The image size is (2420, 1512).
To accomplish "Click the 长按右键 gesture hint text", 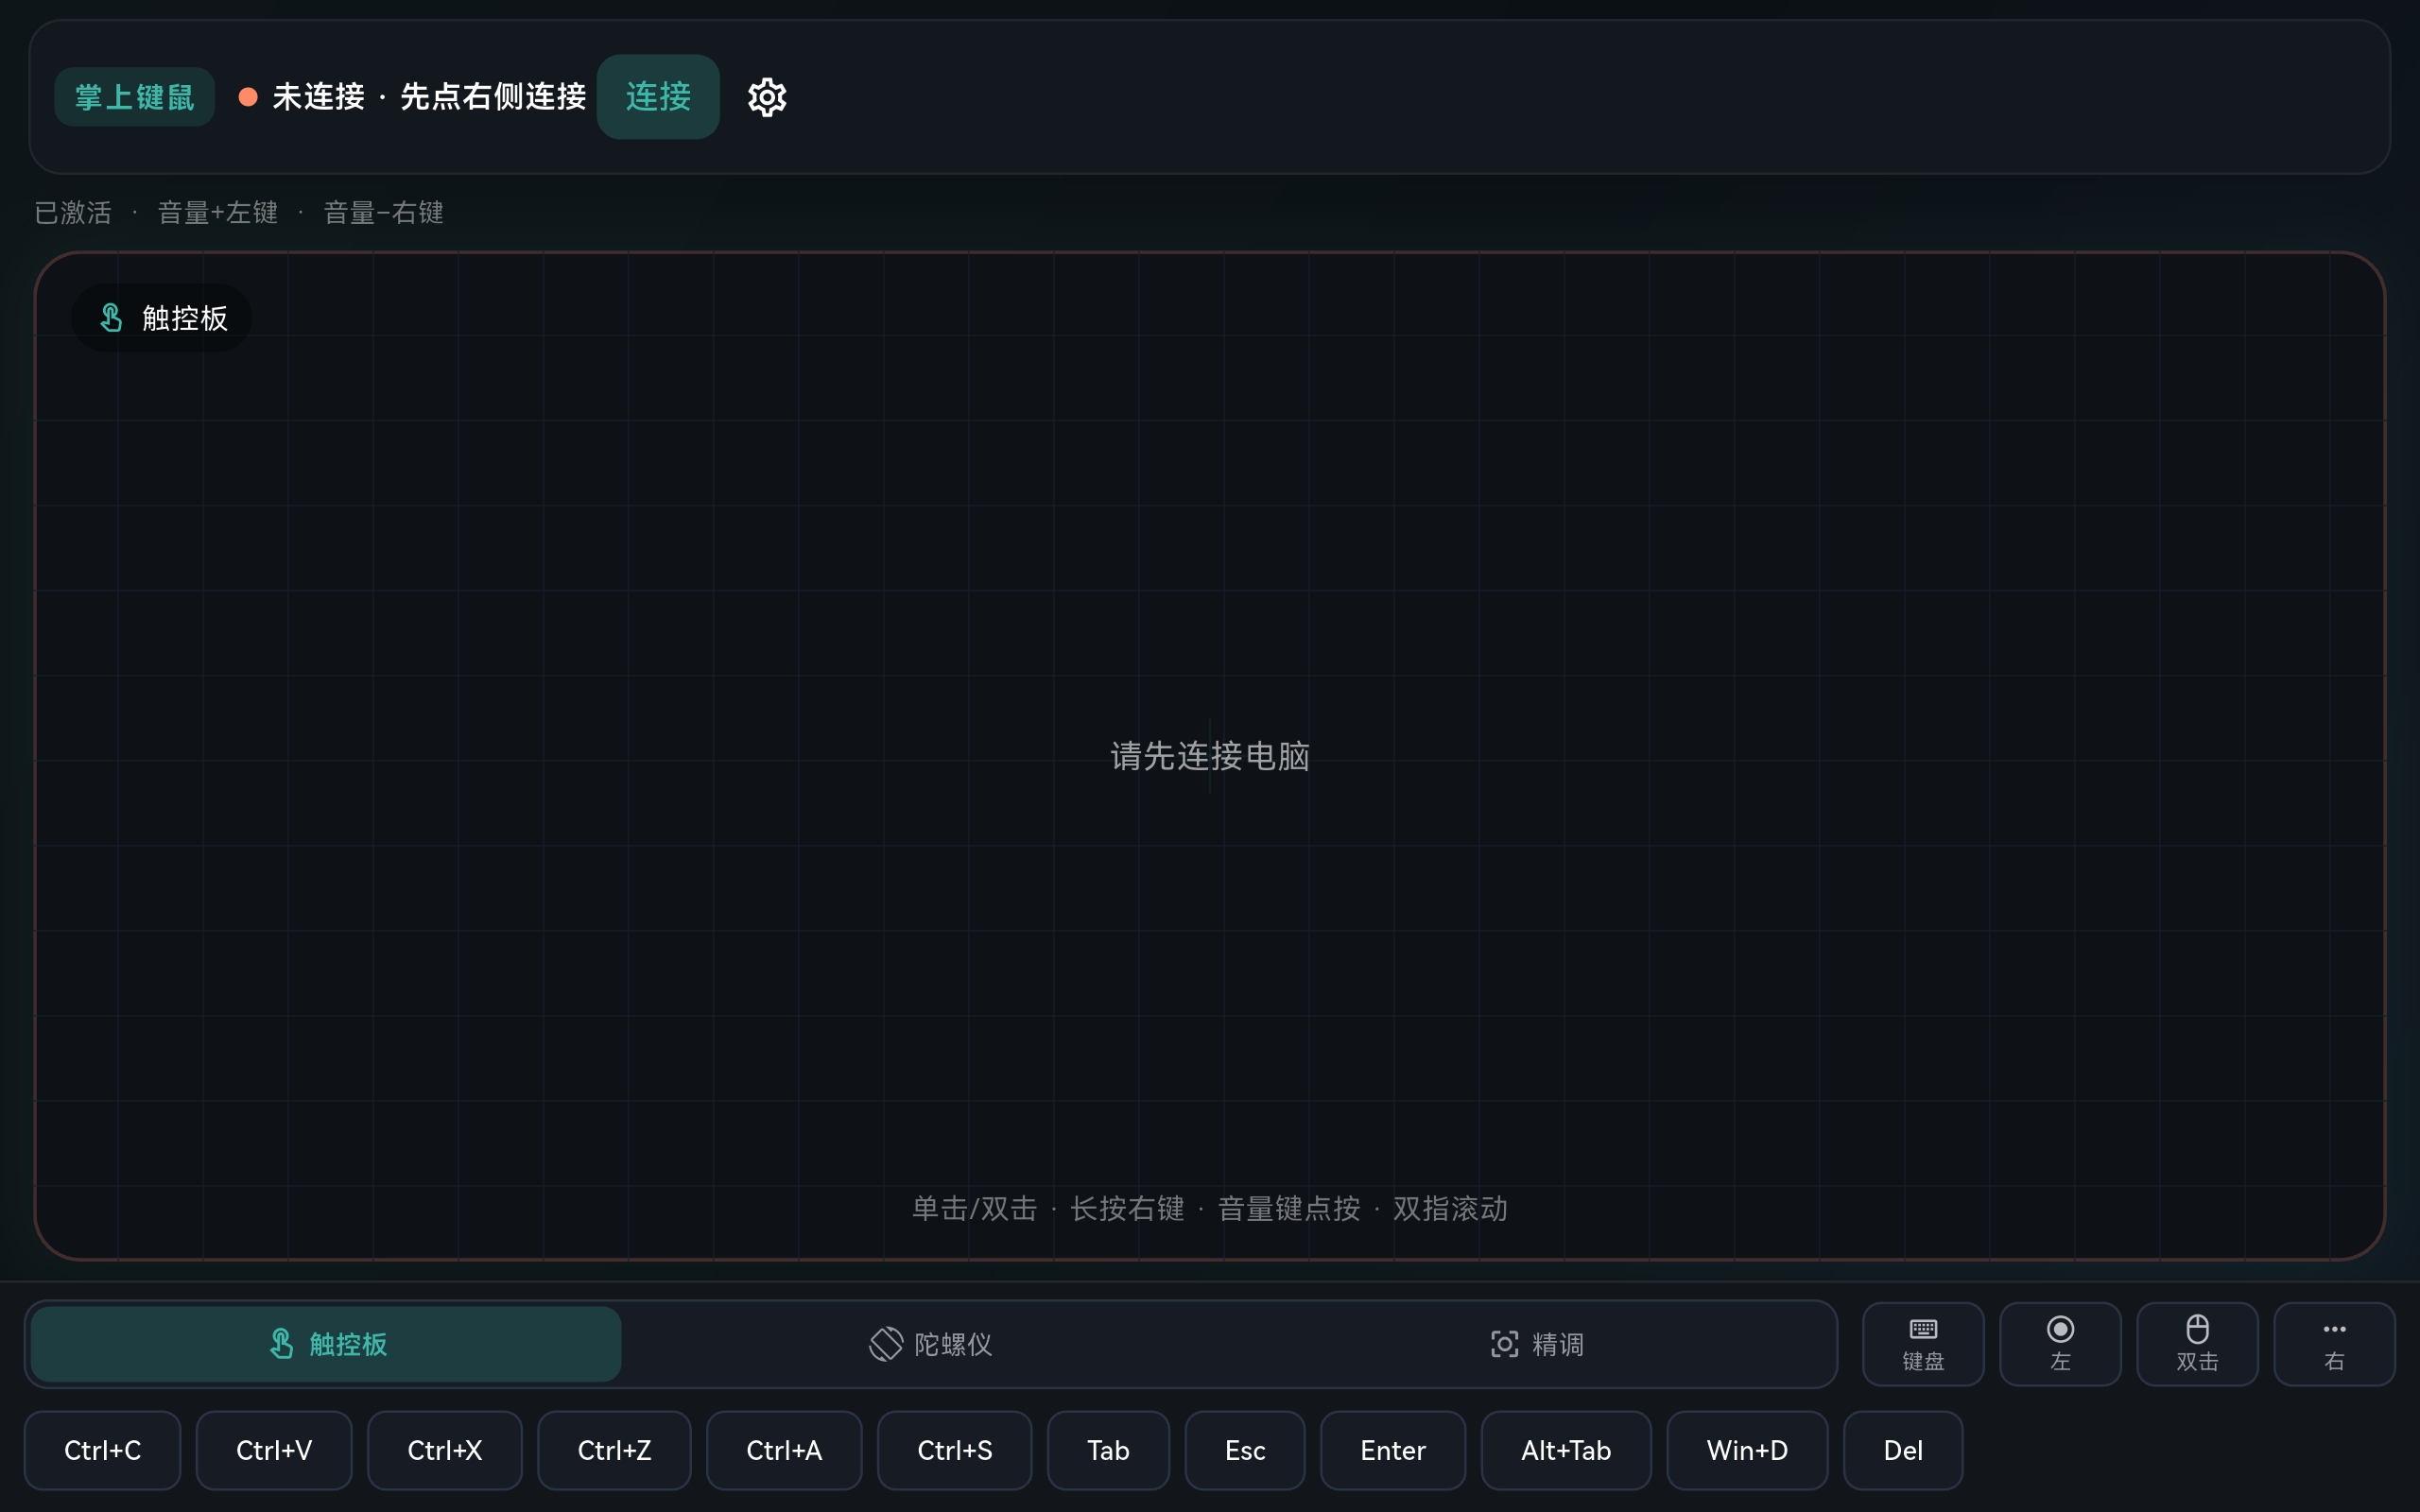I will 1127,1208.
